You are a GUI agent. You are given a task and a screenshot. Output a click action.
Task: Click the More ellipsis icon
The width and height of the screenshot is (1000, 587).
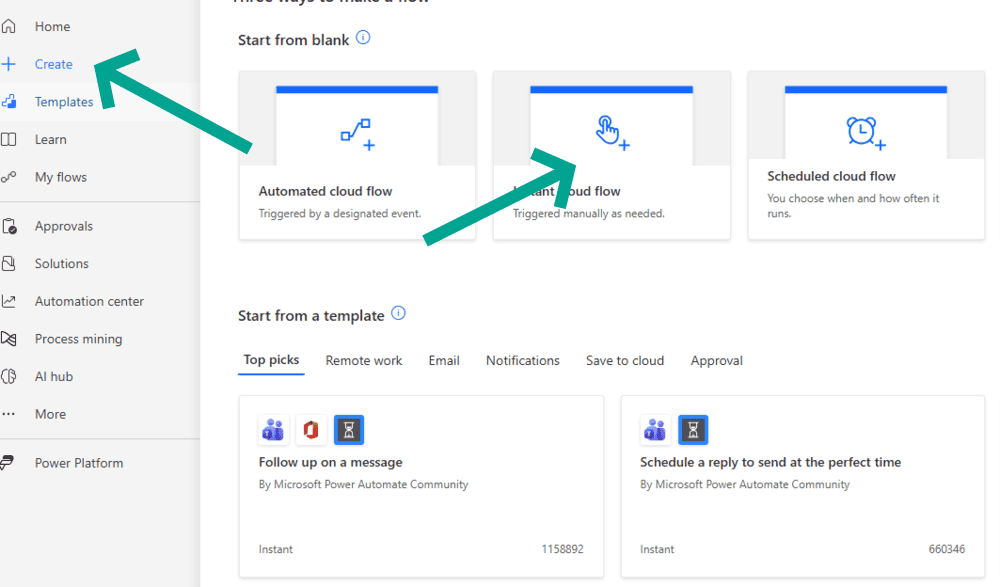pyautogui.click(x=8, y=414)
